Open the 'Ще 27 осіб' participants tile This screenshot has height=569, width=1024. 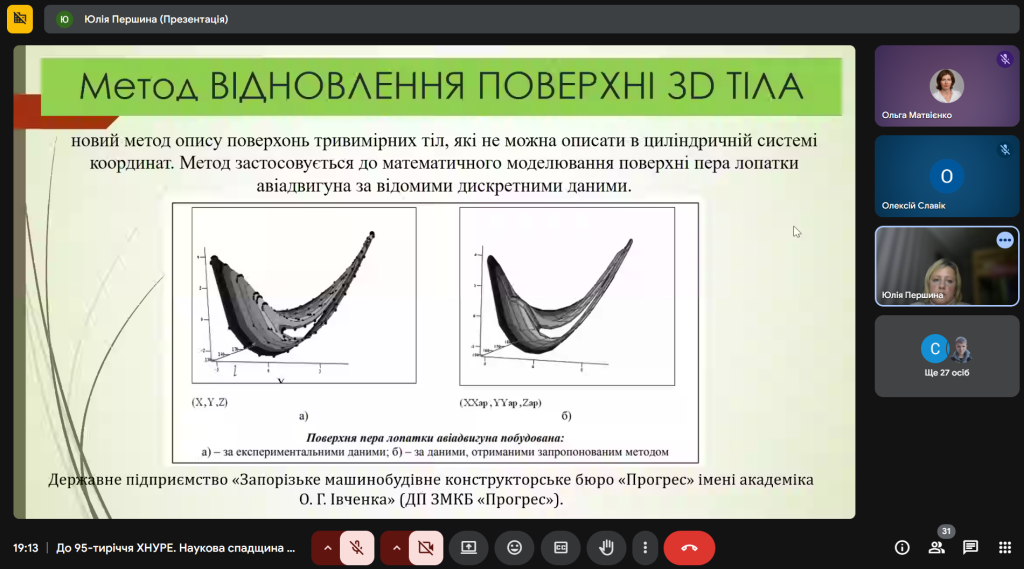[946, 356]
